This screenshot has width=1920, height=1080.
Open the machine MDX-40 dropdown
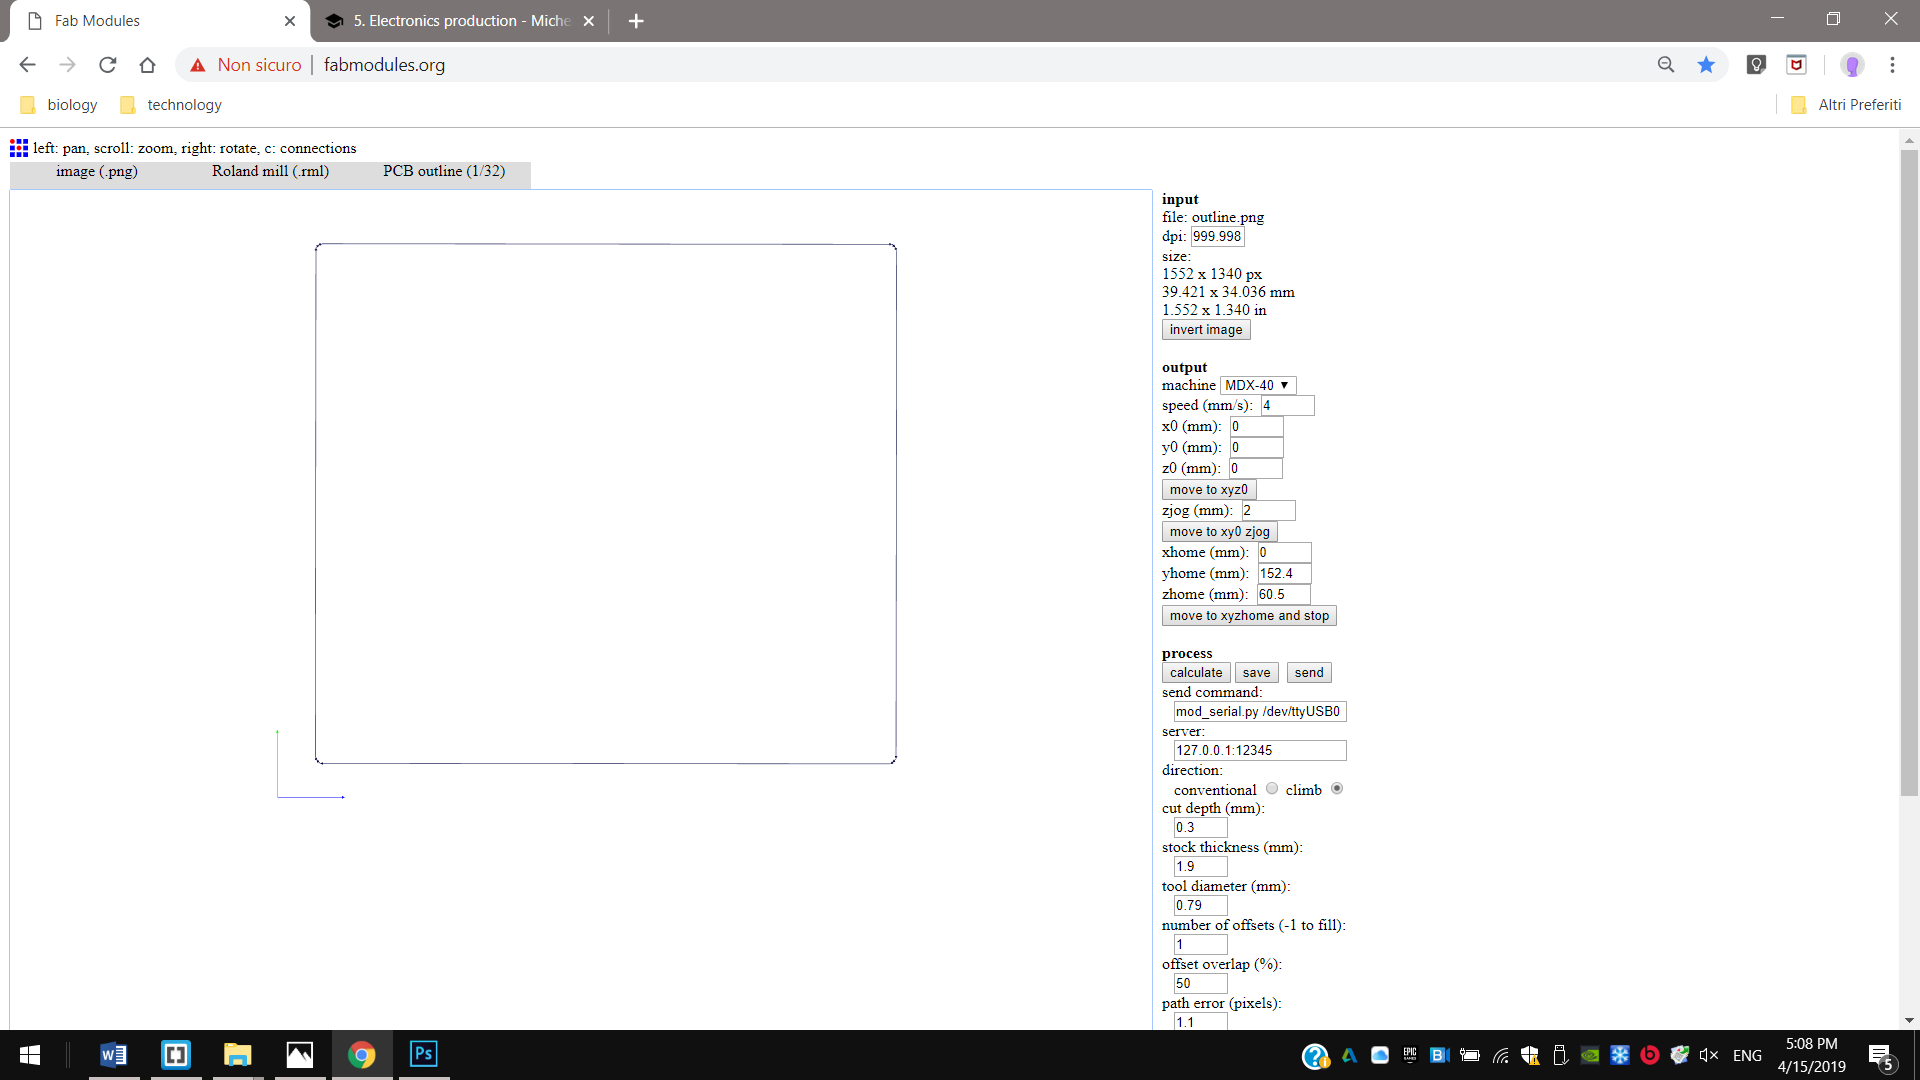click(1257, 385)
